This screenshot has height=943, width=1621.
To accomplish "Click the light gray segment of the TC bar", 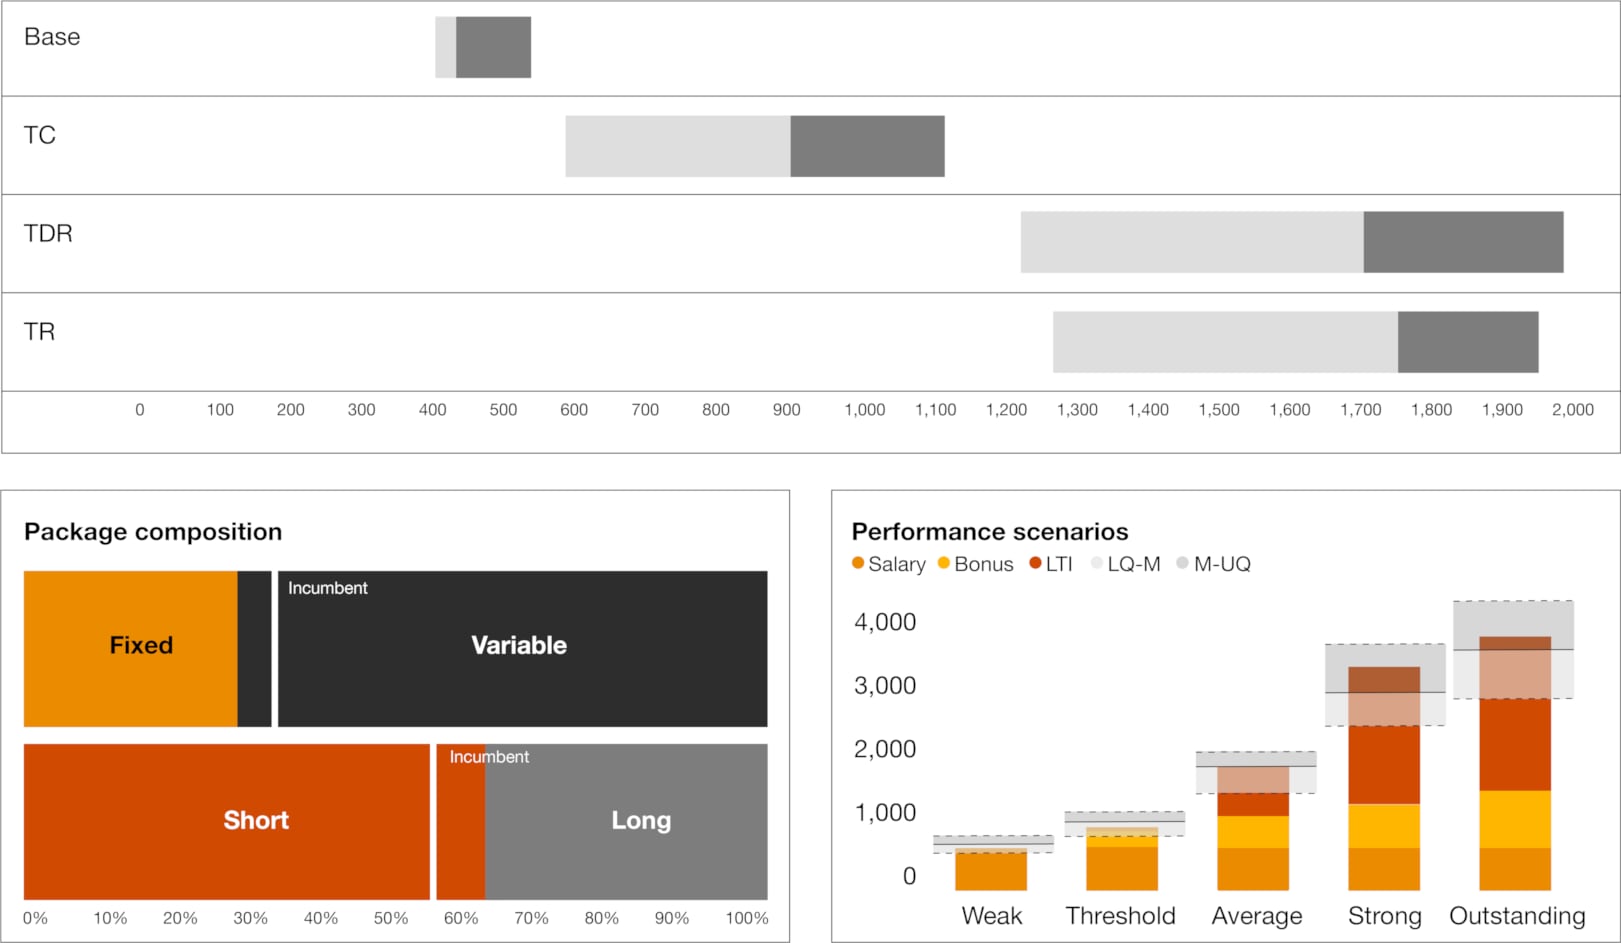I will pos(677,146).
